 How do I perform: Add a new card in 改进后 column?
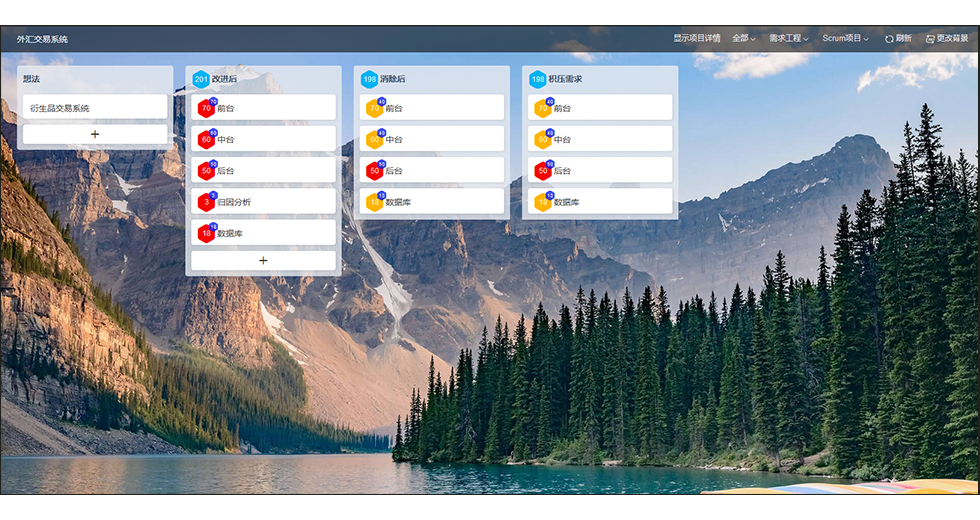(x=263, y=260)
